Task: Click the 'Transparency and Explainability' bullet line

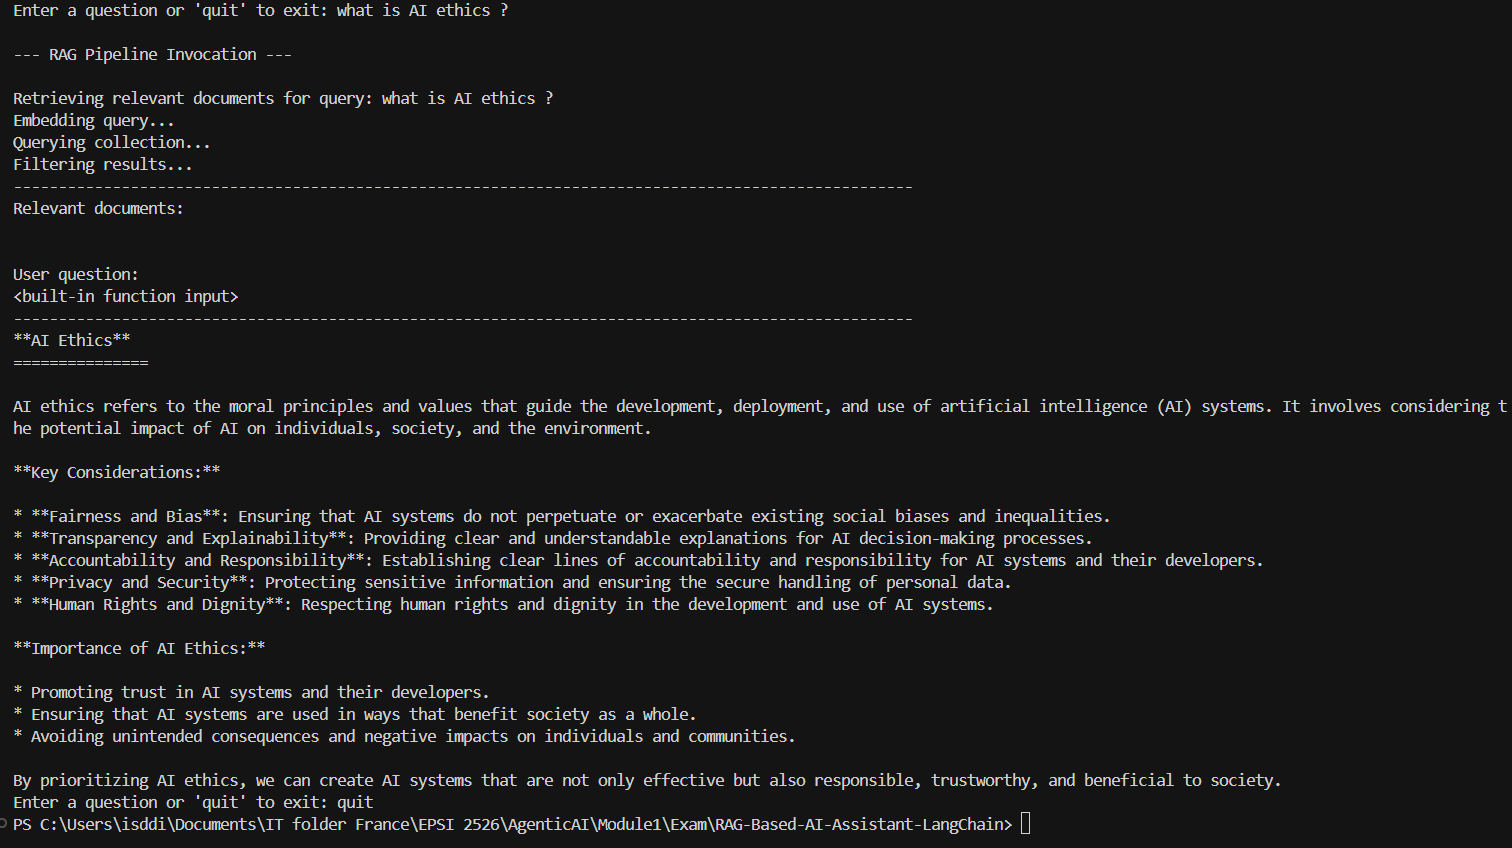Action: [552, 538]
